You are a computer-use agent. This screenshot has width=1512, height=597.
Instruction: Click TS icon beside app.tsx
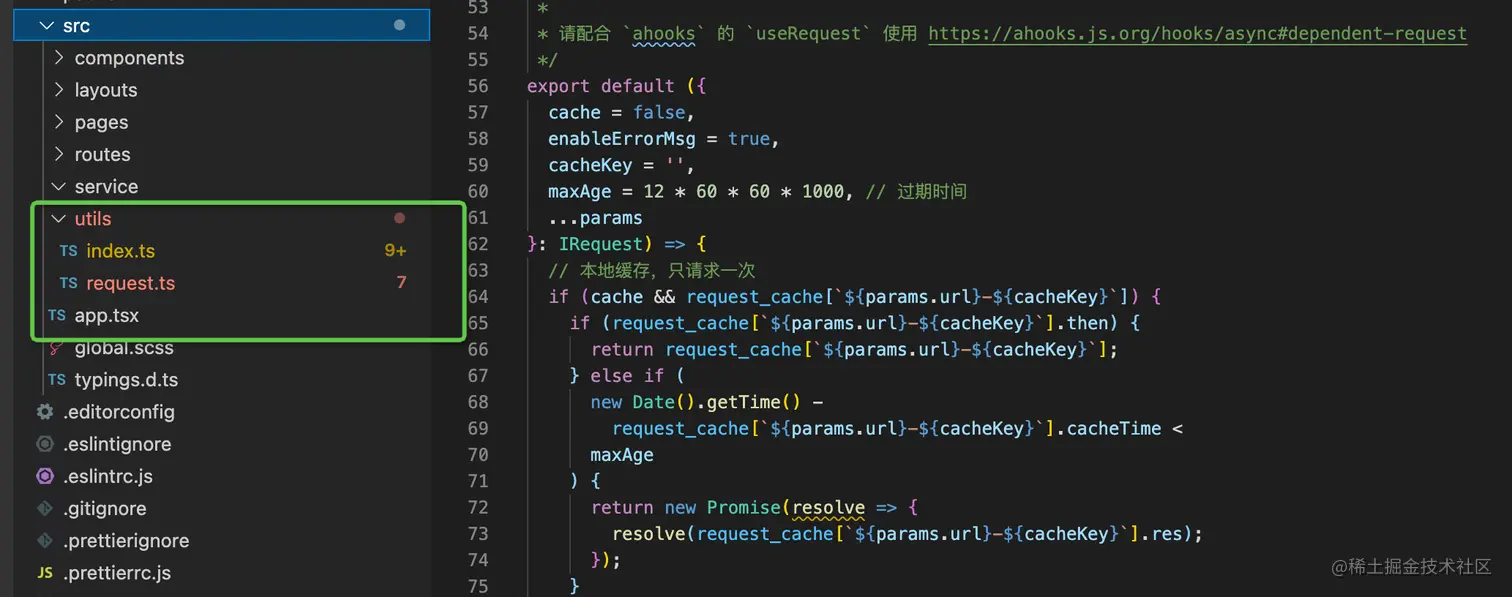[57, 315]
